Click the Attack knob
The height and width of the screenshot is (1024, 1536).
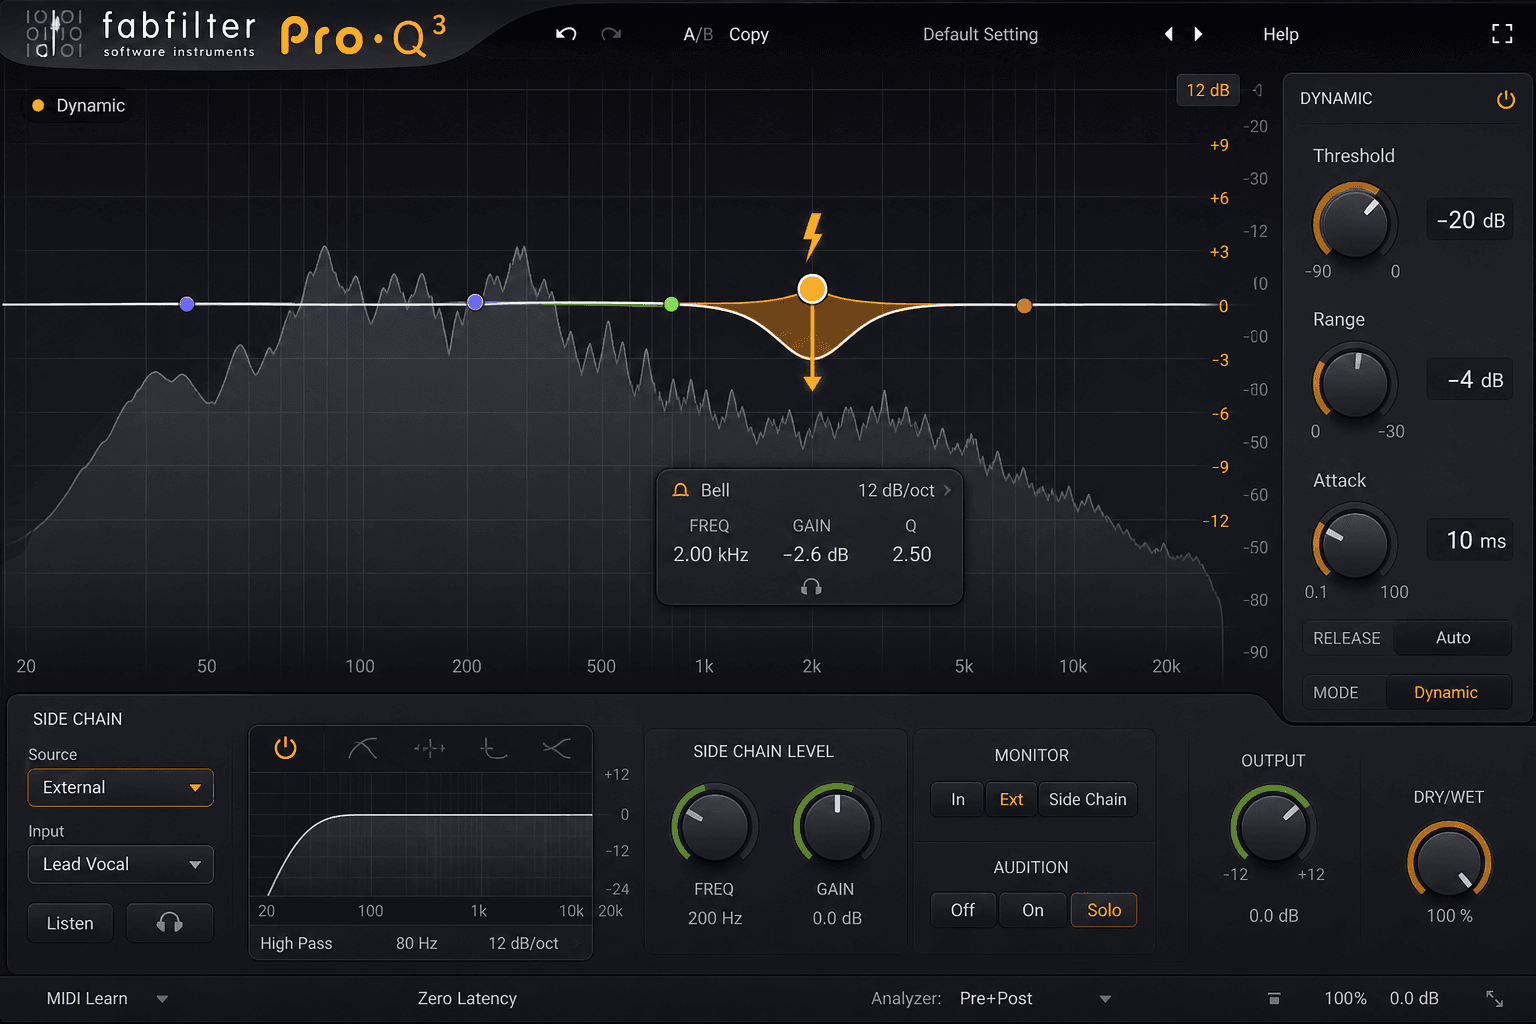click(x=1353, y=542)
